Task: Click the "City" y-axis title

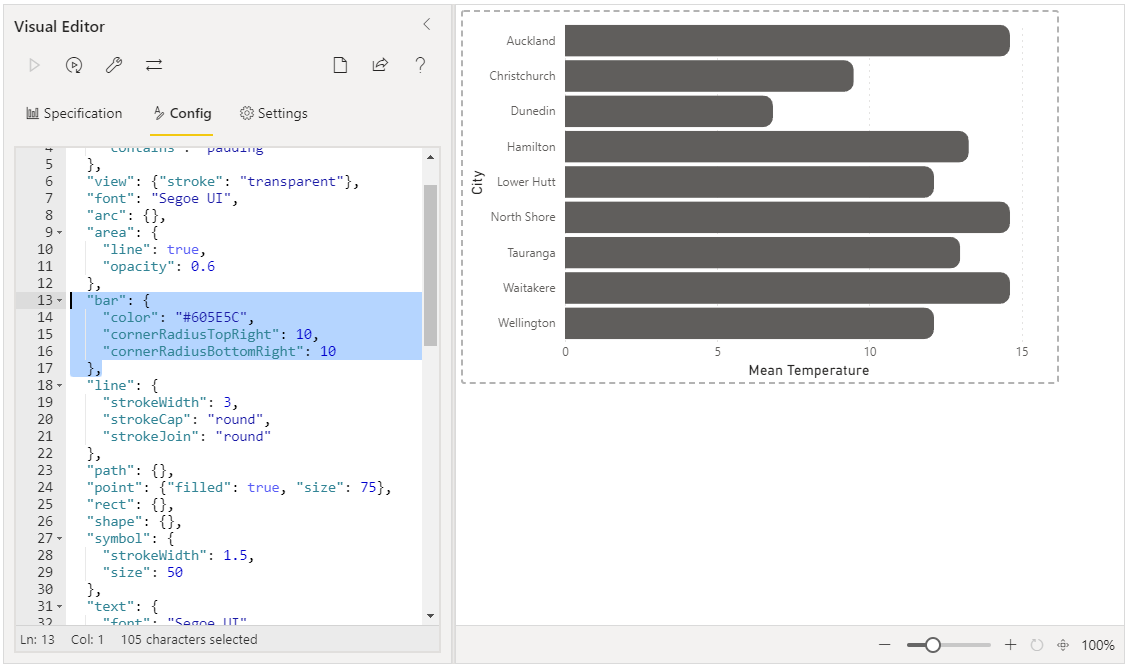Action: click(477, 183)
